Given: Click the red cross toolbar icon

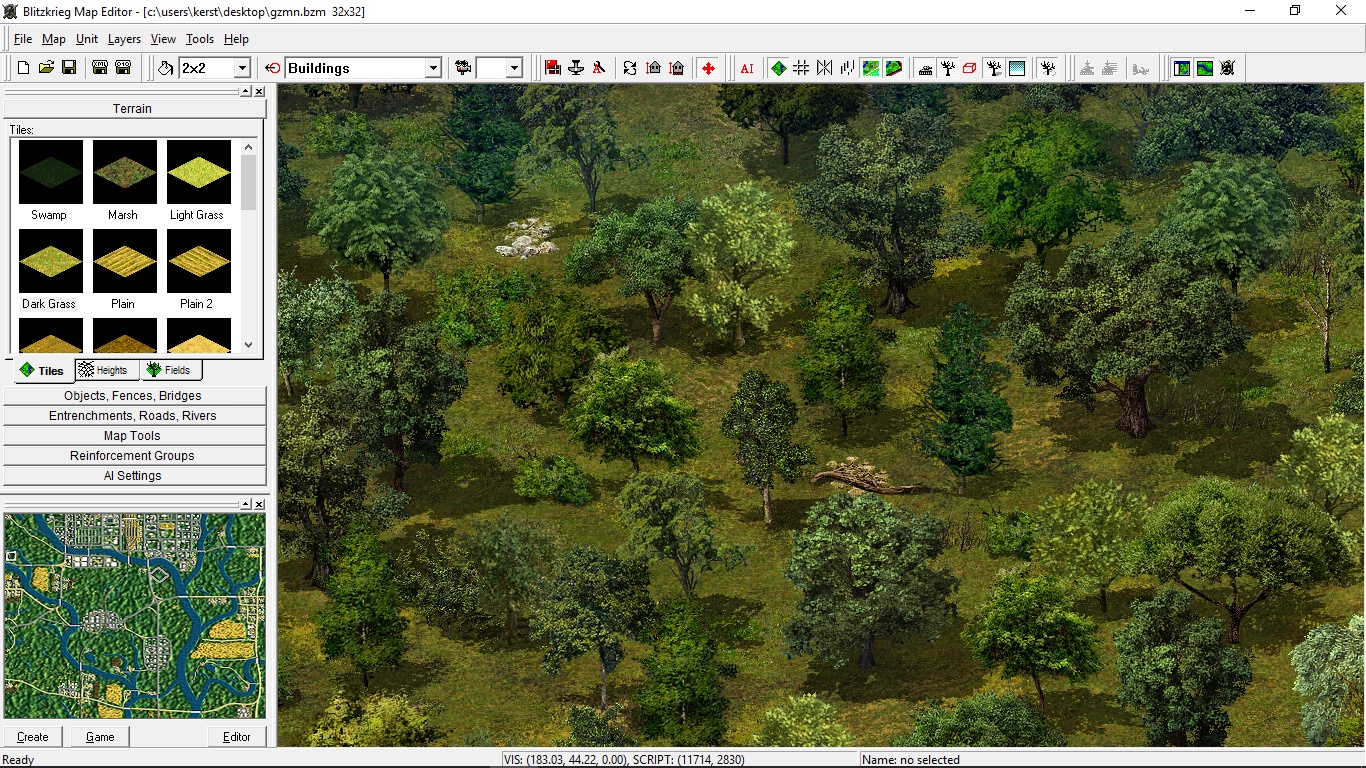Looking at the screenshot, I should click(x=709, y=68).
